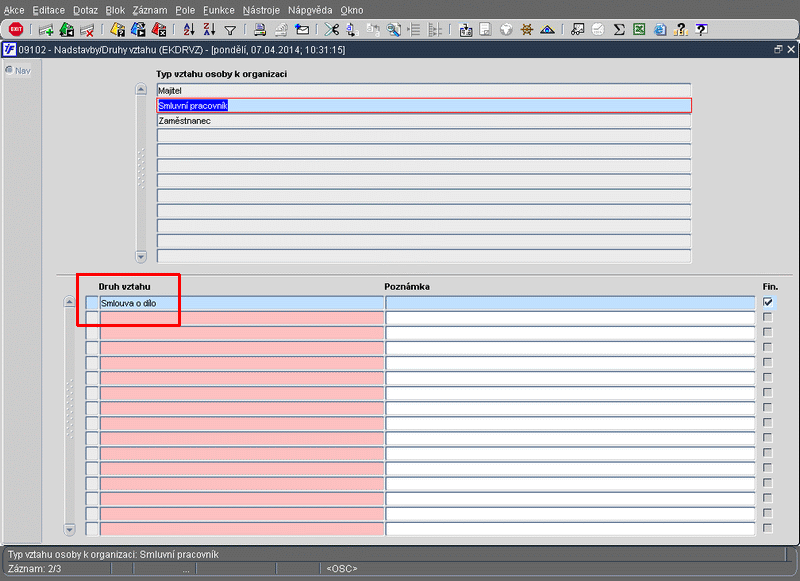Viewport: 800px width, 581px height.
Task: Open the Internet Explorer icon in the toolbar
Action: 660,30
